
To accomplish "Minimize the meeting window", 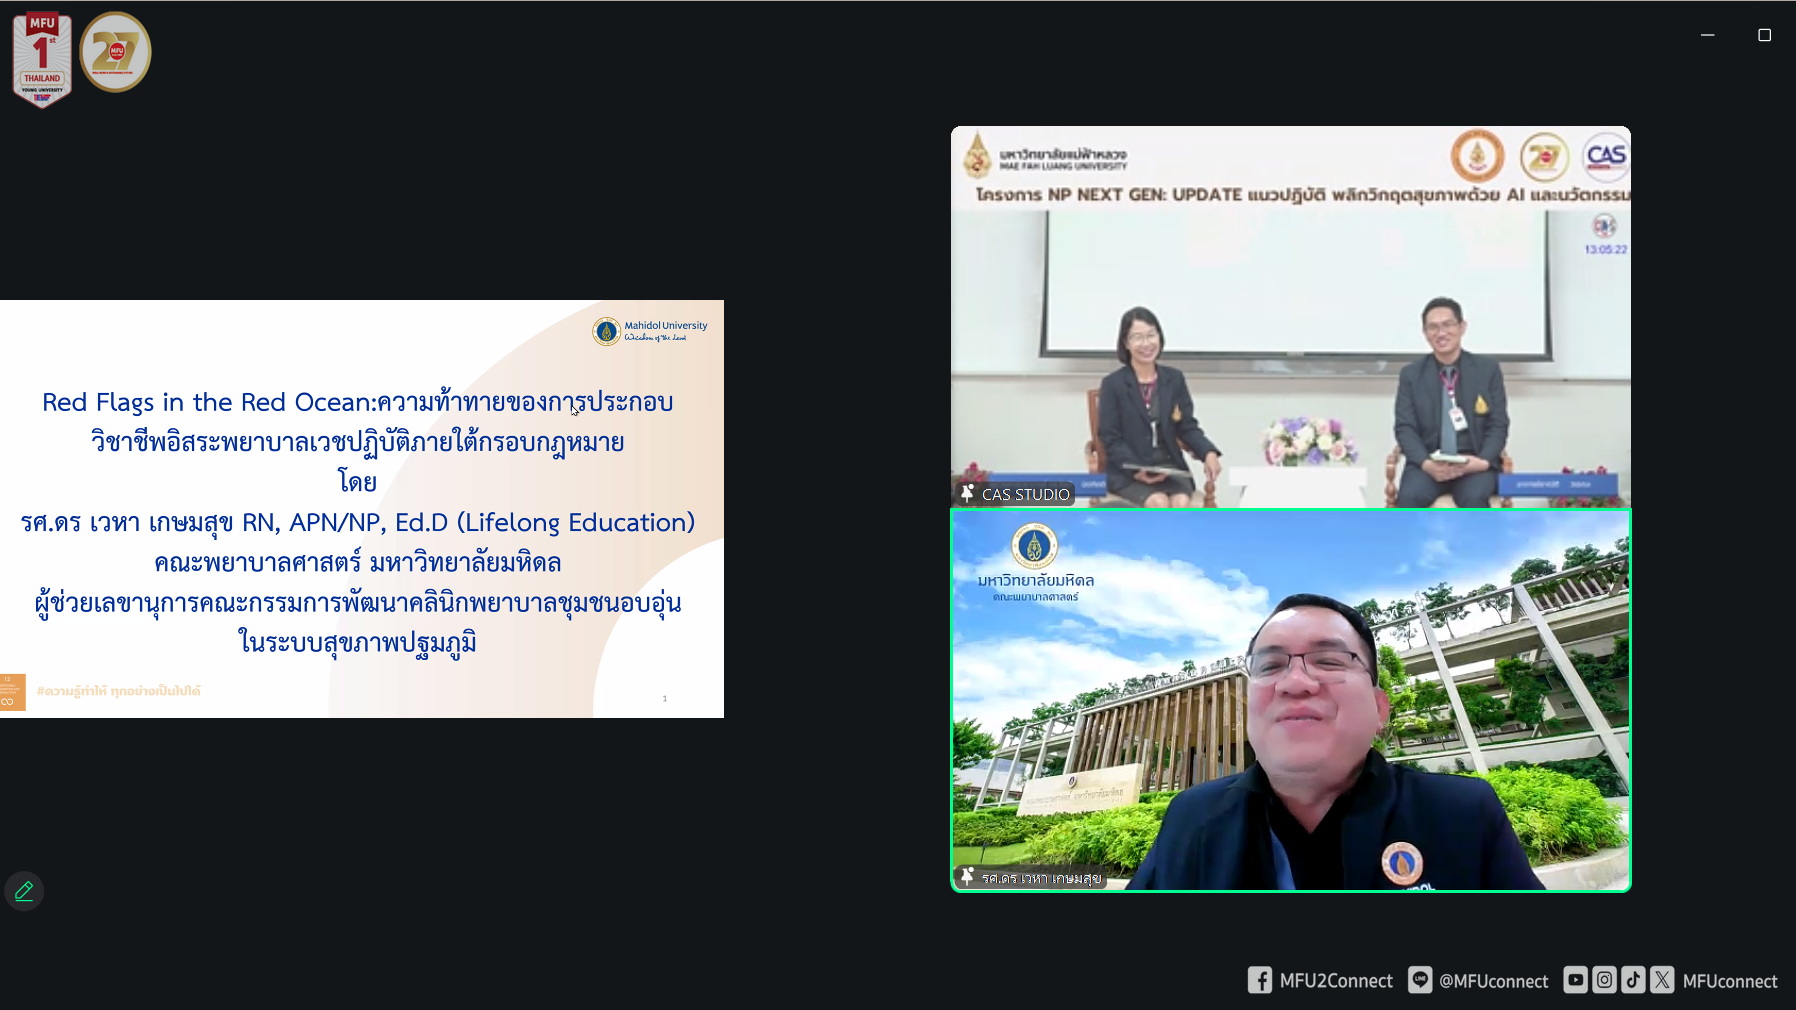I will click(1707, 35).
